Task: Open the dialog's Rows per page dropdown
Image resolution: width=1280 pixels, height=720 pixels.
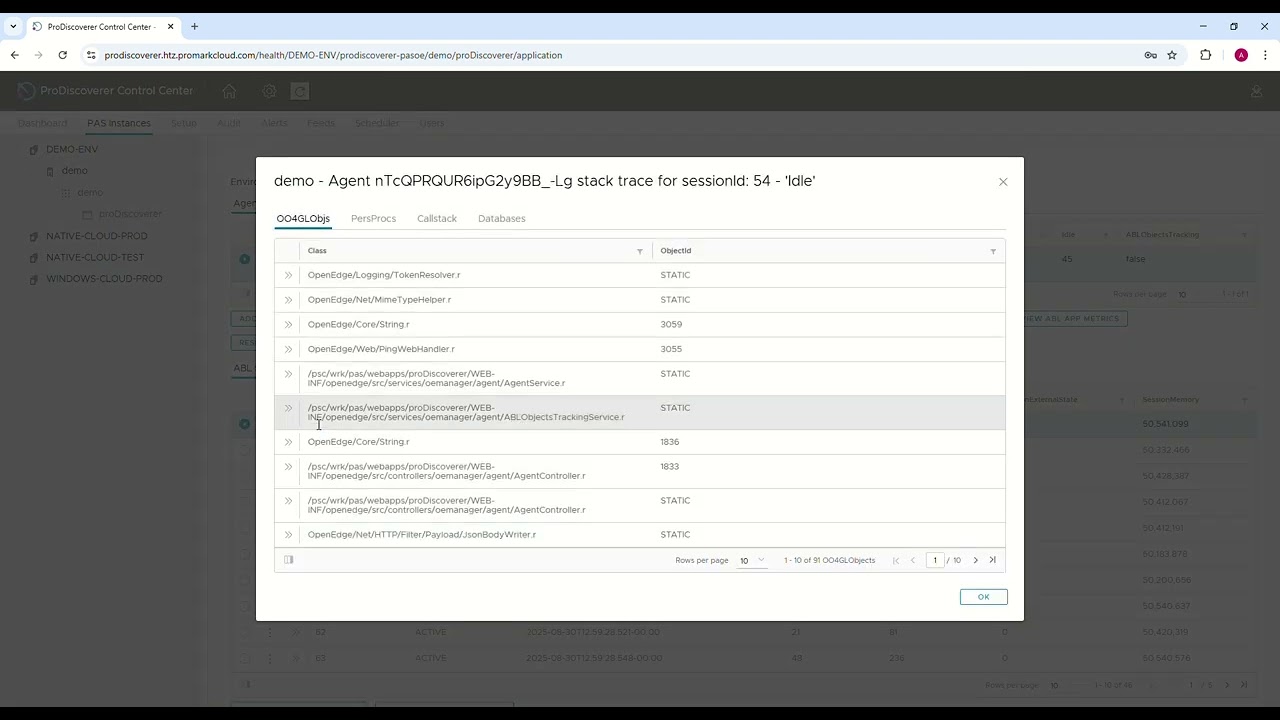Action: point(752,561)
